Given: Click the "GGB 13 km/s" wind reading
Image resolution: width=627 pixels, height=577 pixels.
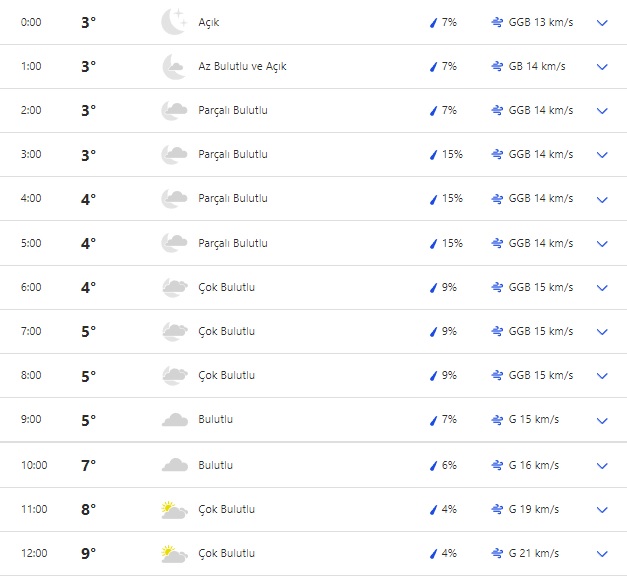Looking at the screenshot, I should click(540, 22).
